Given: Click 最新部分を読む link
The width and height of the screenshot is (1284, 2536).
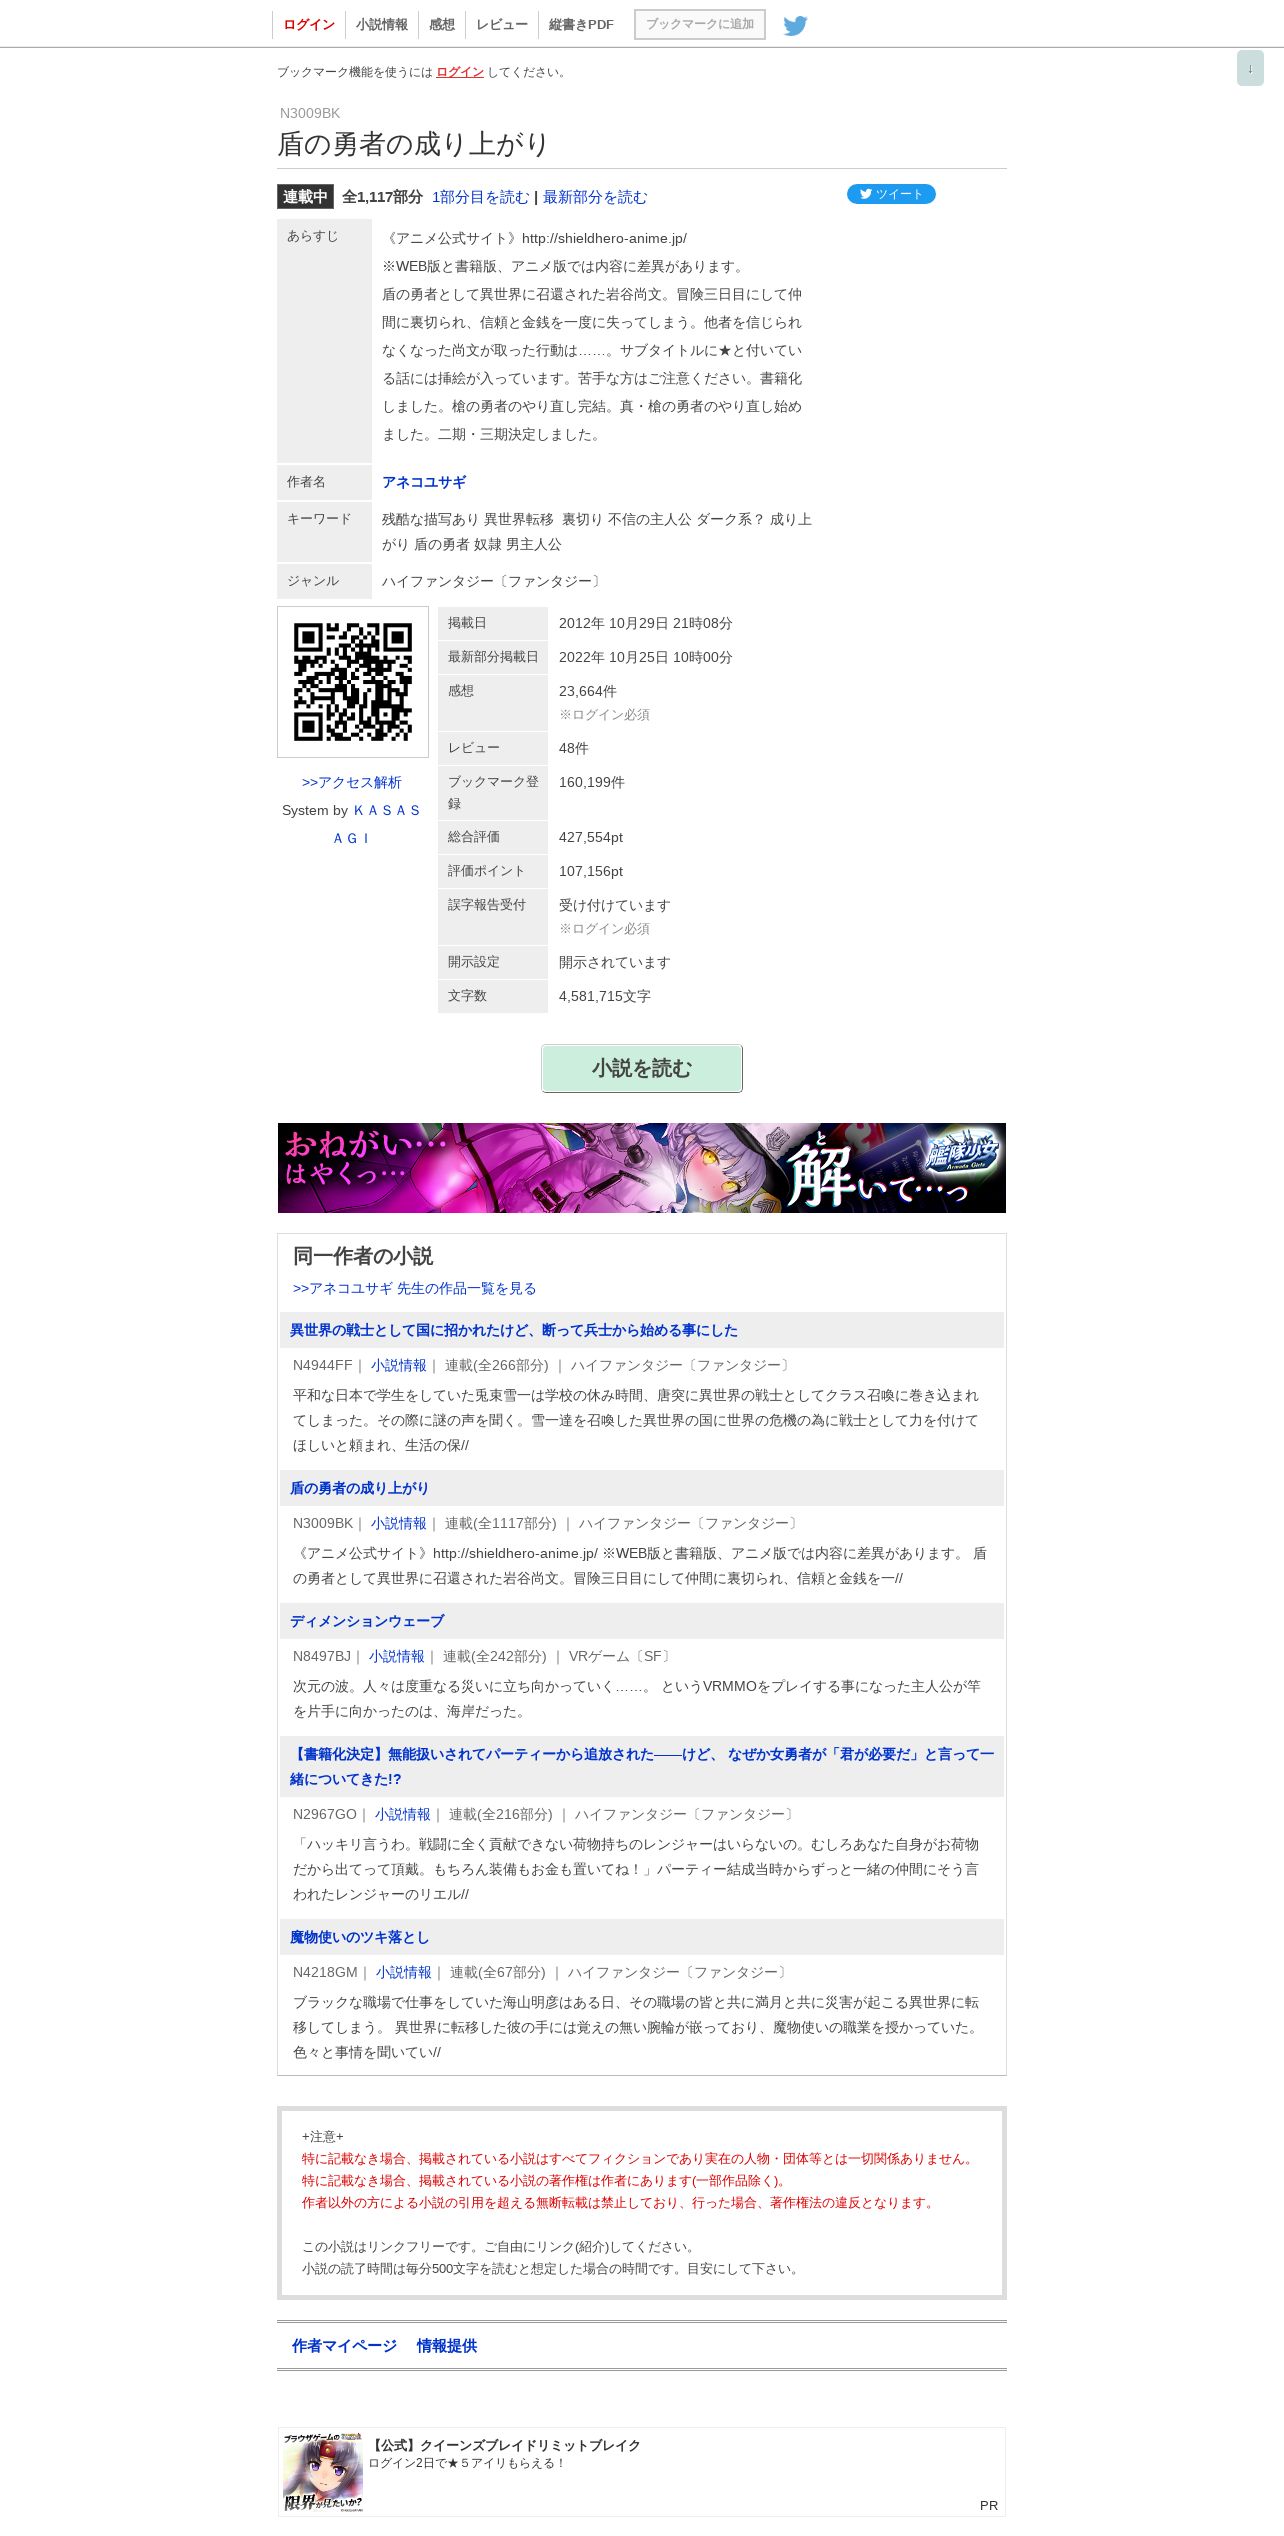Looking at the screenshot, I should pos(595,197).
